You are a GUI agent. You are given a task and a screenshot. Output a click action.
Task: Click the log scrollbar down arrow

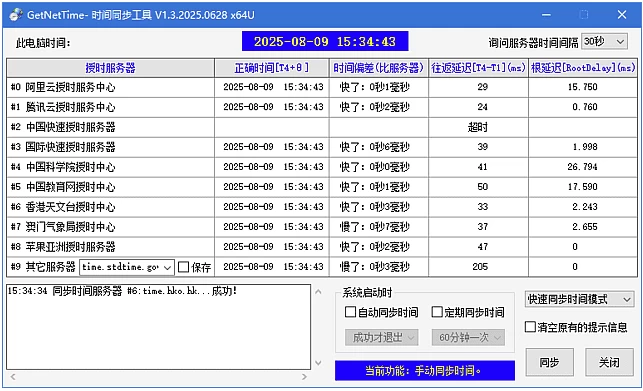(x=318, y=363)
